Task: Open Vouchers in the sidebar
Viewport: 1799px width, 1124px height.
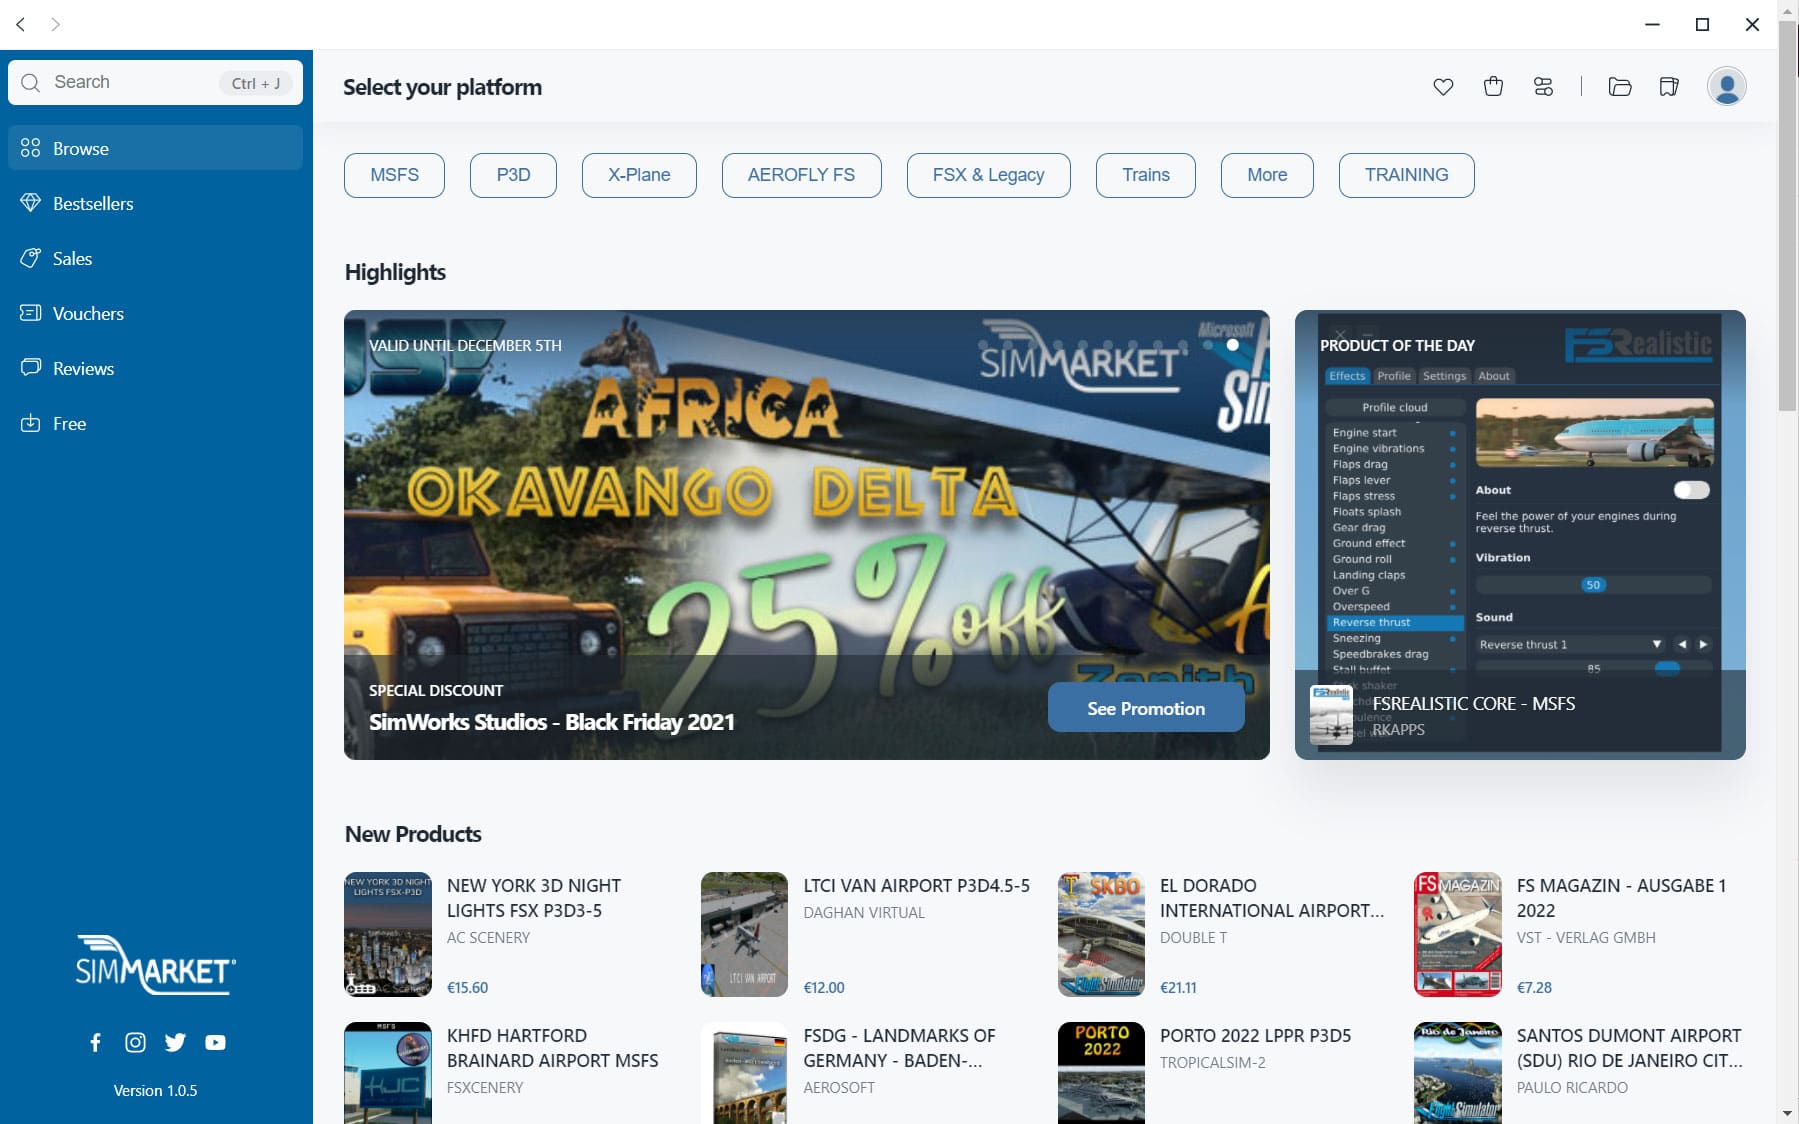Action: click(88, 313)
